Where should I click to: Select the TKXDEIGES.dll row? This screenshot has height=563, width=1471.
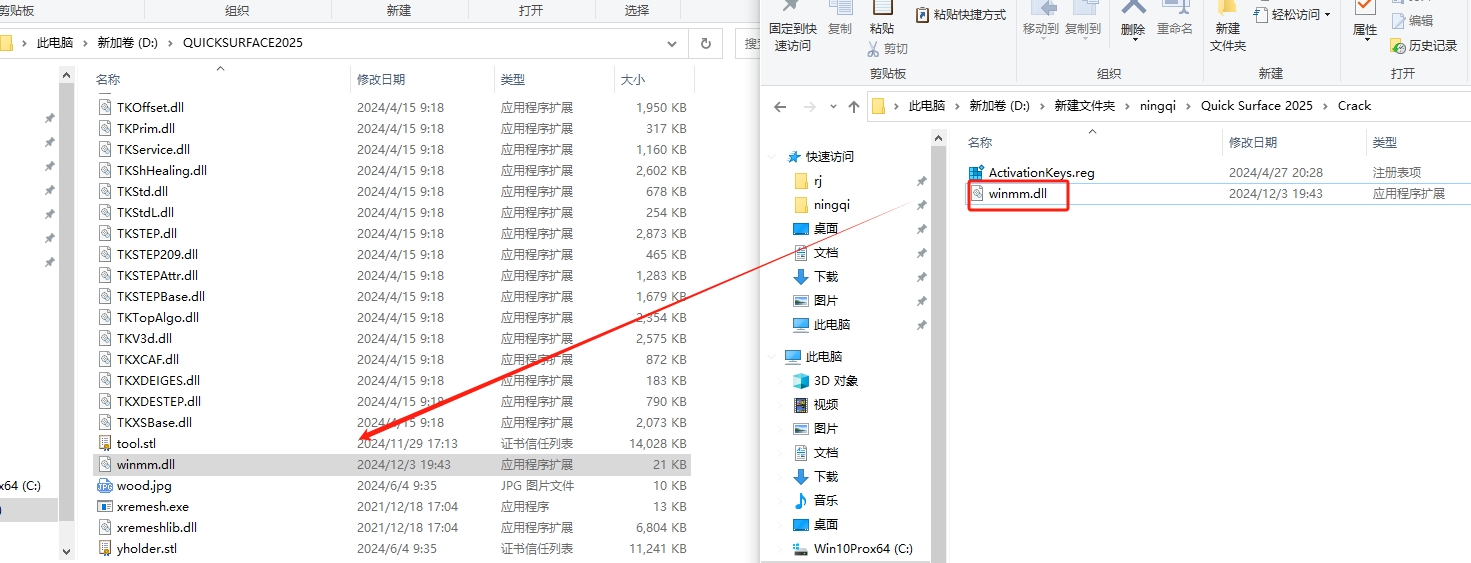(392, 380)
